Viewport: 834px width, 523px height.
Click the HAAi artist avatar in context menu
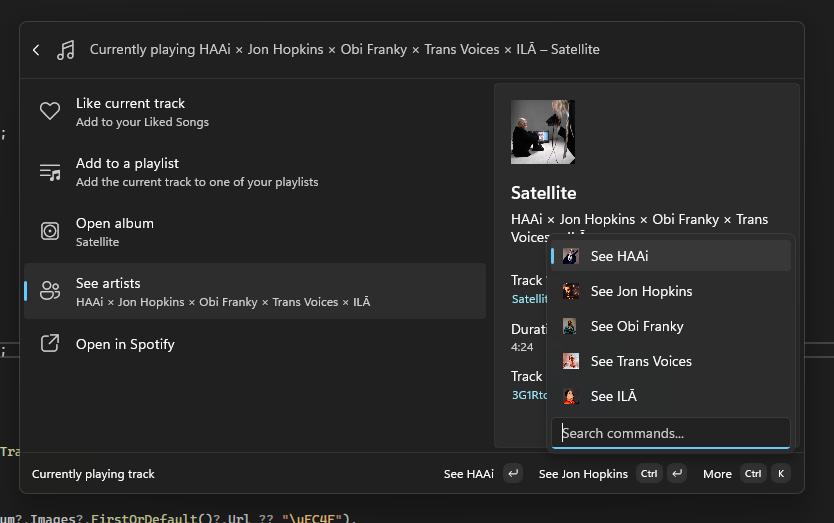(570, 256)
